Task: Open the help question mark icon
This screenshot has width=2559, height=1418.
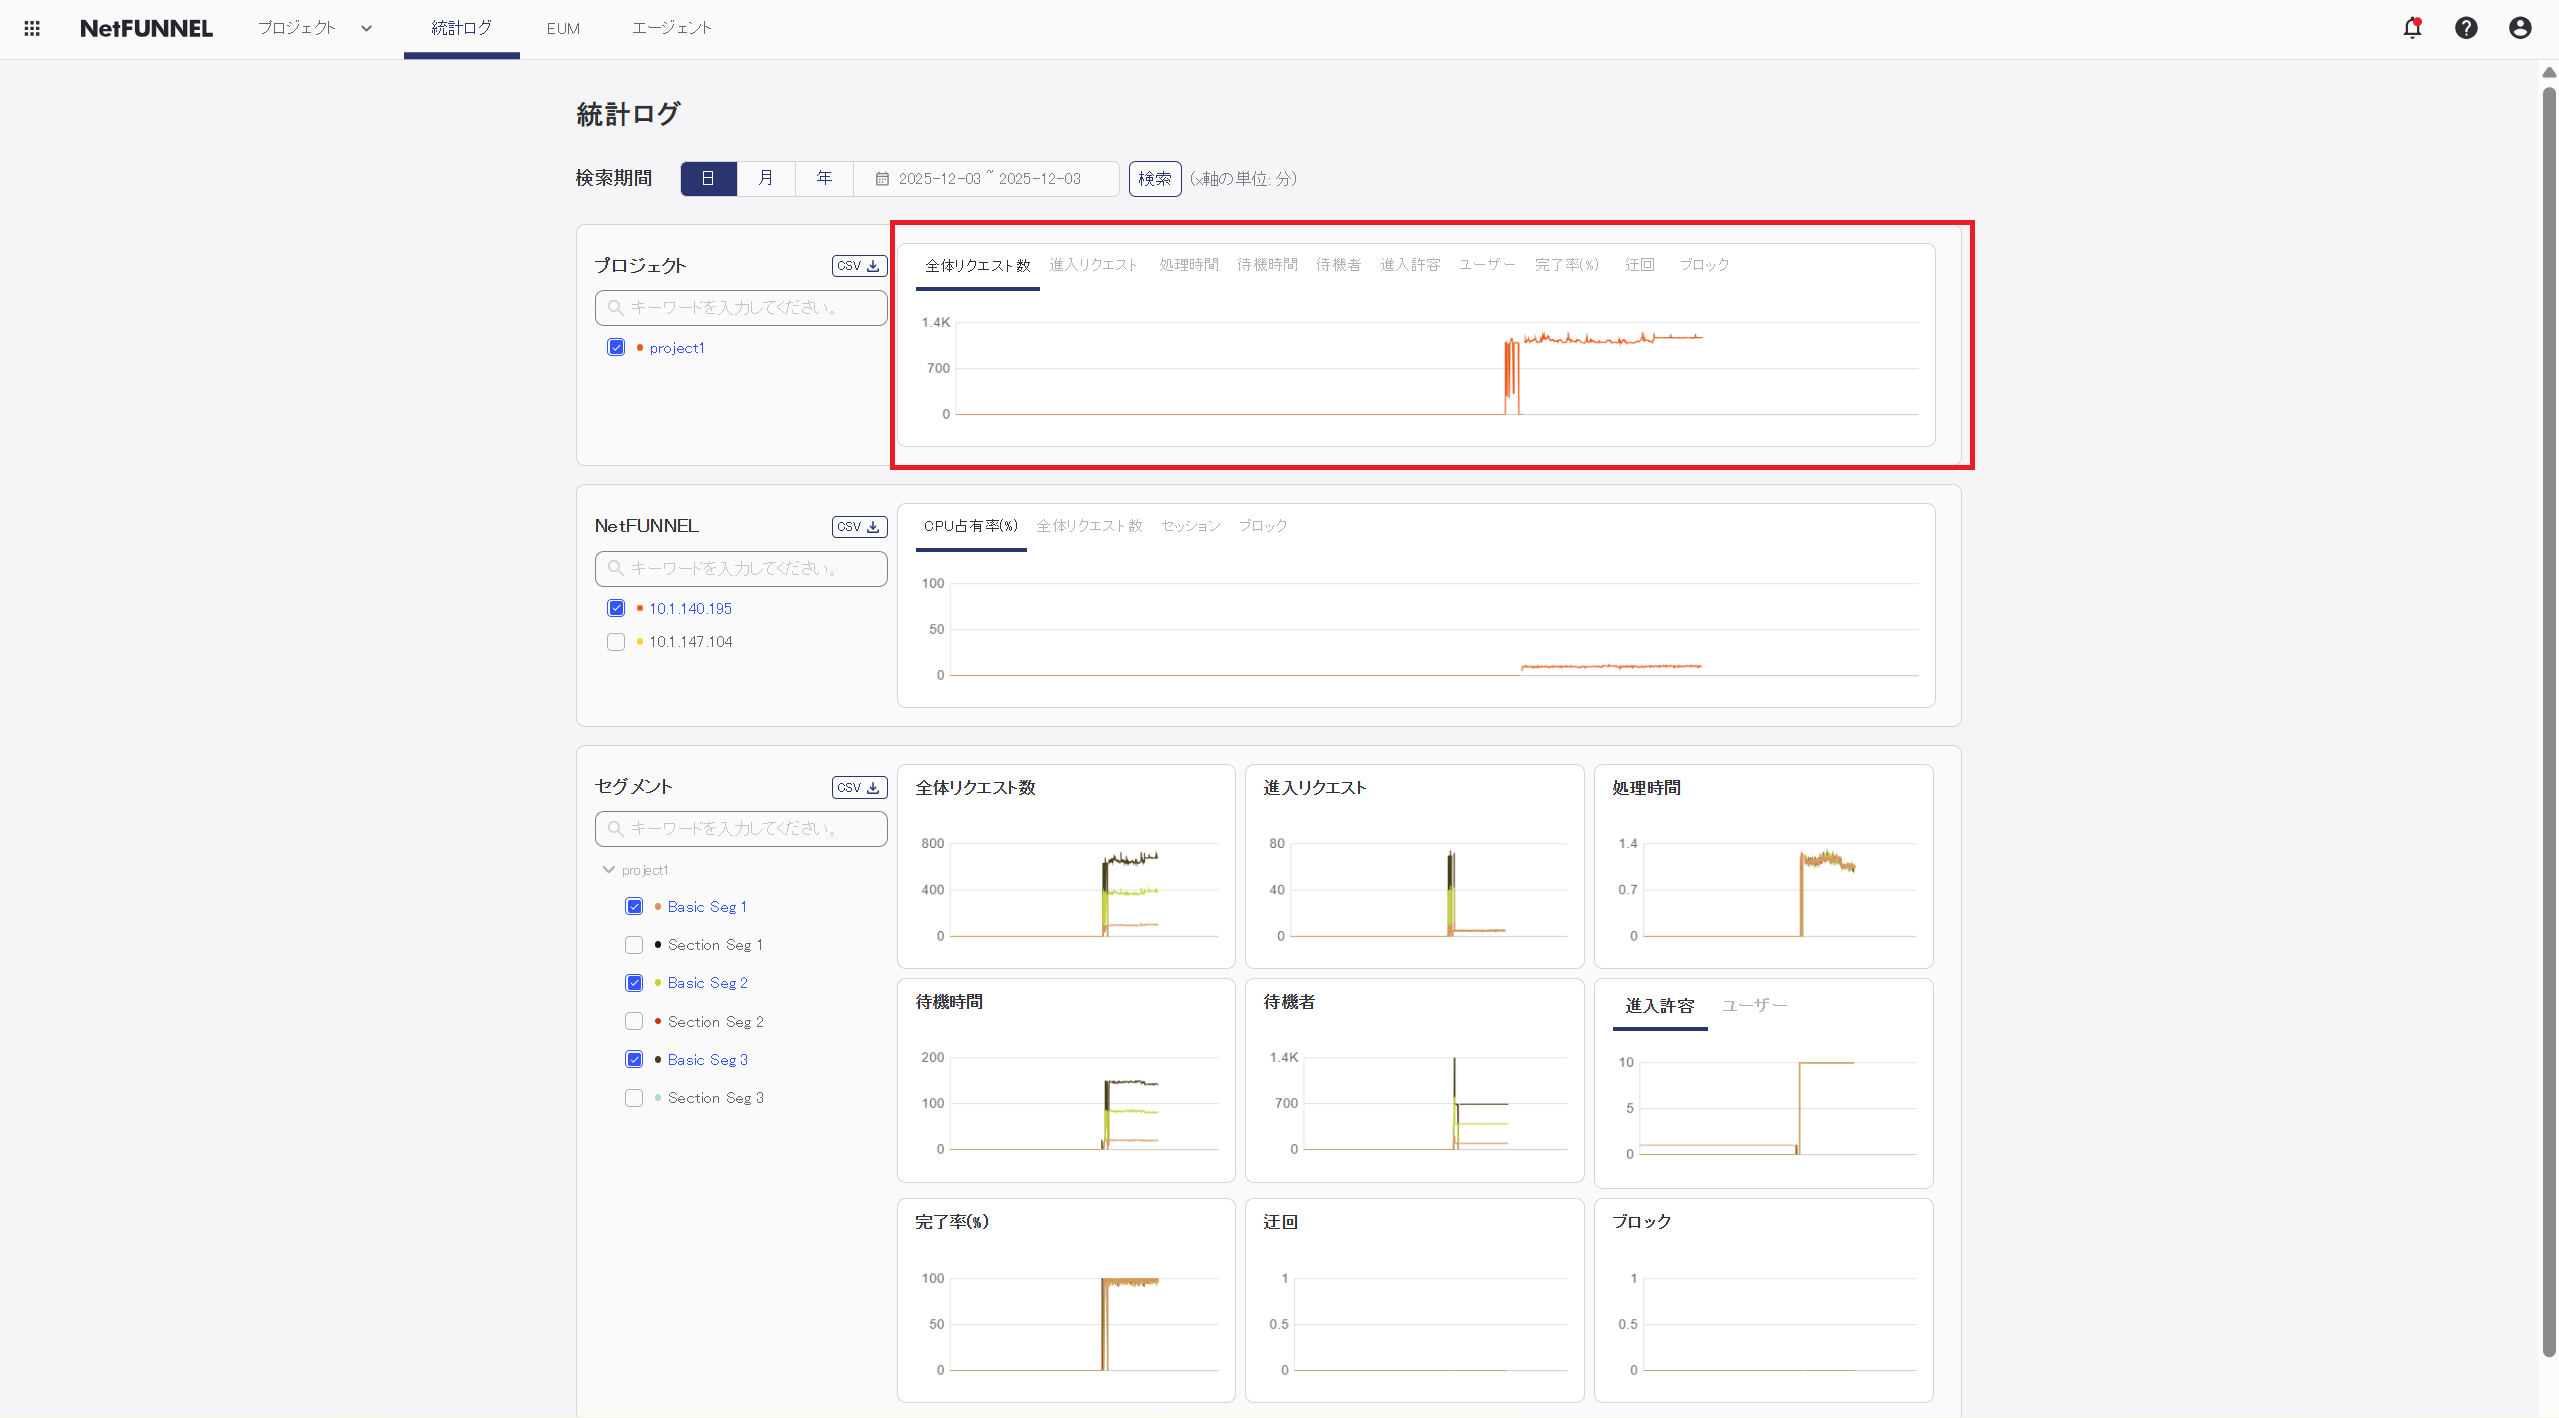Action: 2466,28
